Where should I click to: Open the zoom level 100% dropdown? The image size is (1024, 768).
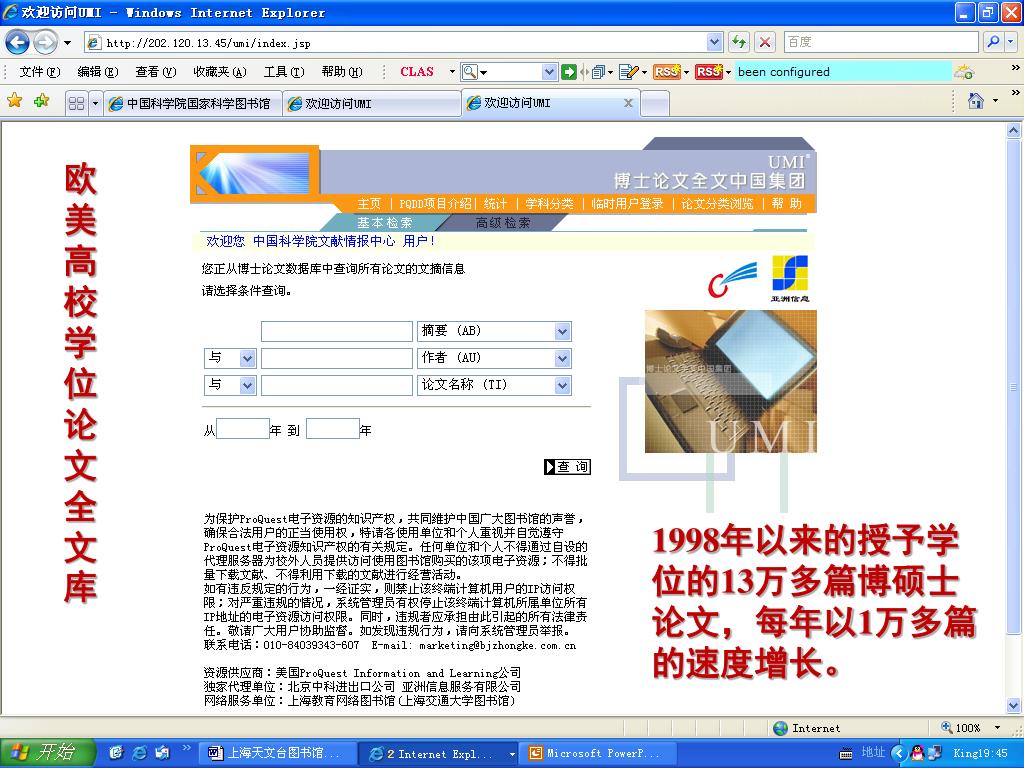[x=997, y=728]
